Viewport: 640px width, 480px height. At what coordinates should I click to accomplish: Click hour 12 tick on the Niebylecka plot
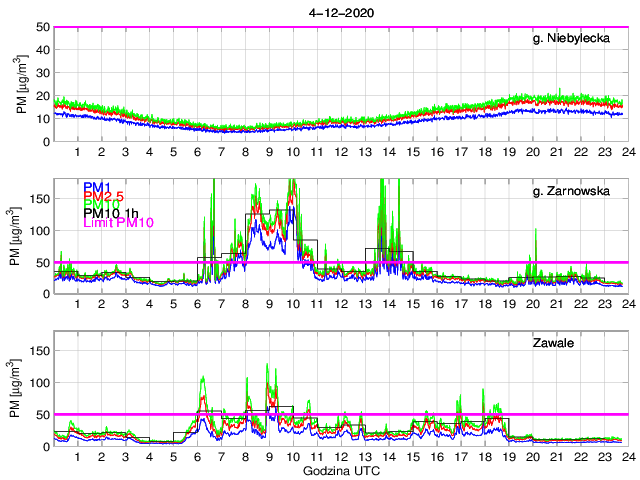[340, 153]
